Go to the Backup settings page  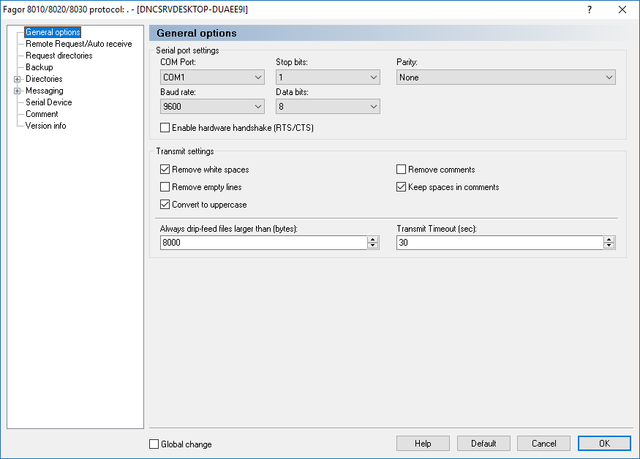pyautogui.click(x=39, y=67)
